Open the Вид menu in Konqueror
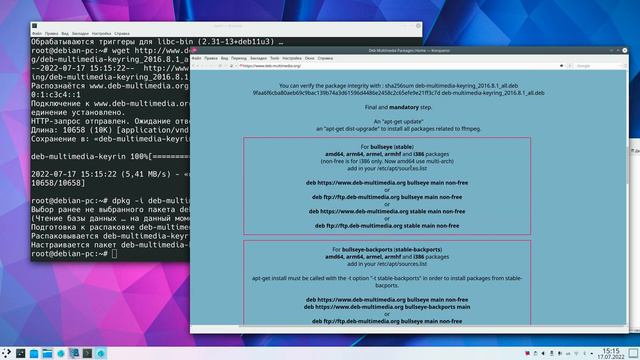The width and height of the screenshot is (640, 360). coord(224,58)
